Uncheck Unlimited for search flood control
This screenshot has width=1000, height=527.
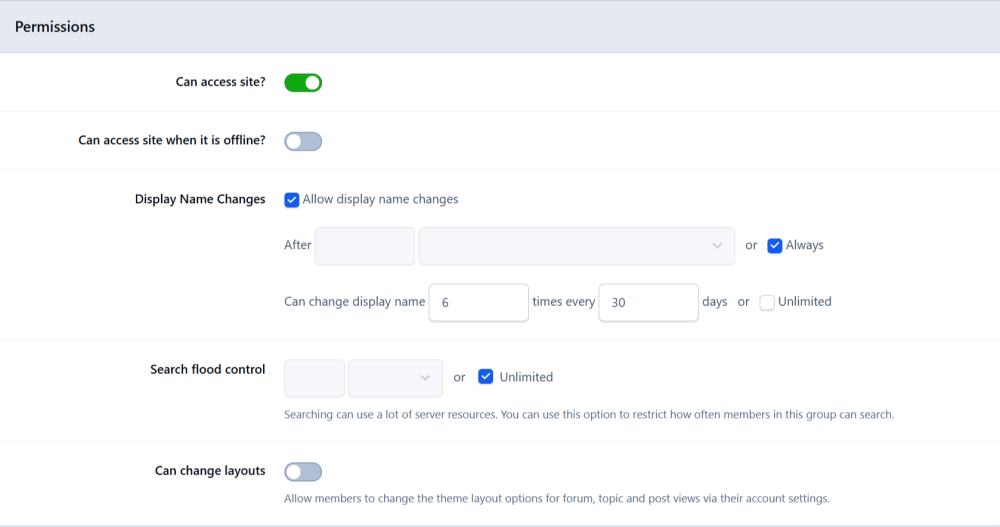485,377
